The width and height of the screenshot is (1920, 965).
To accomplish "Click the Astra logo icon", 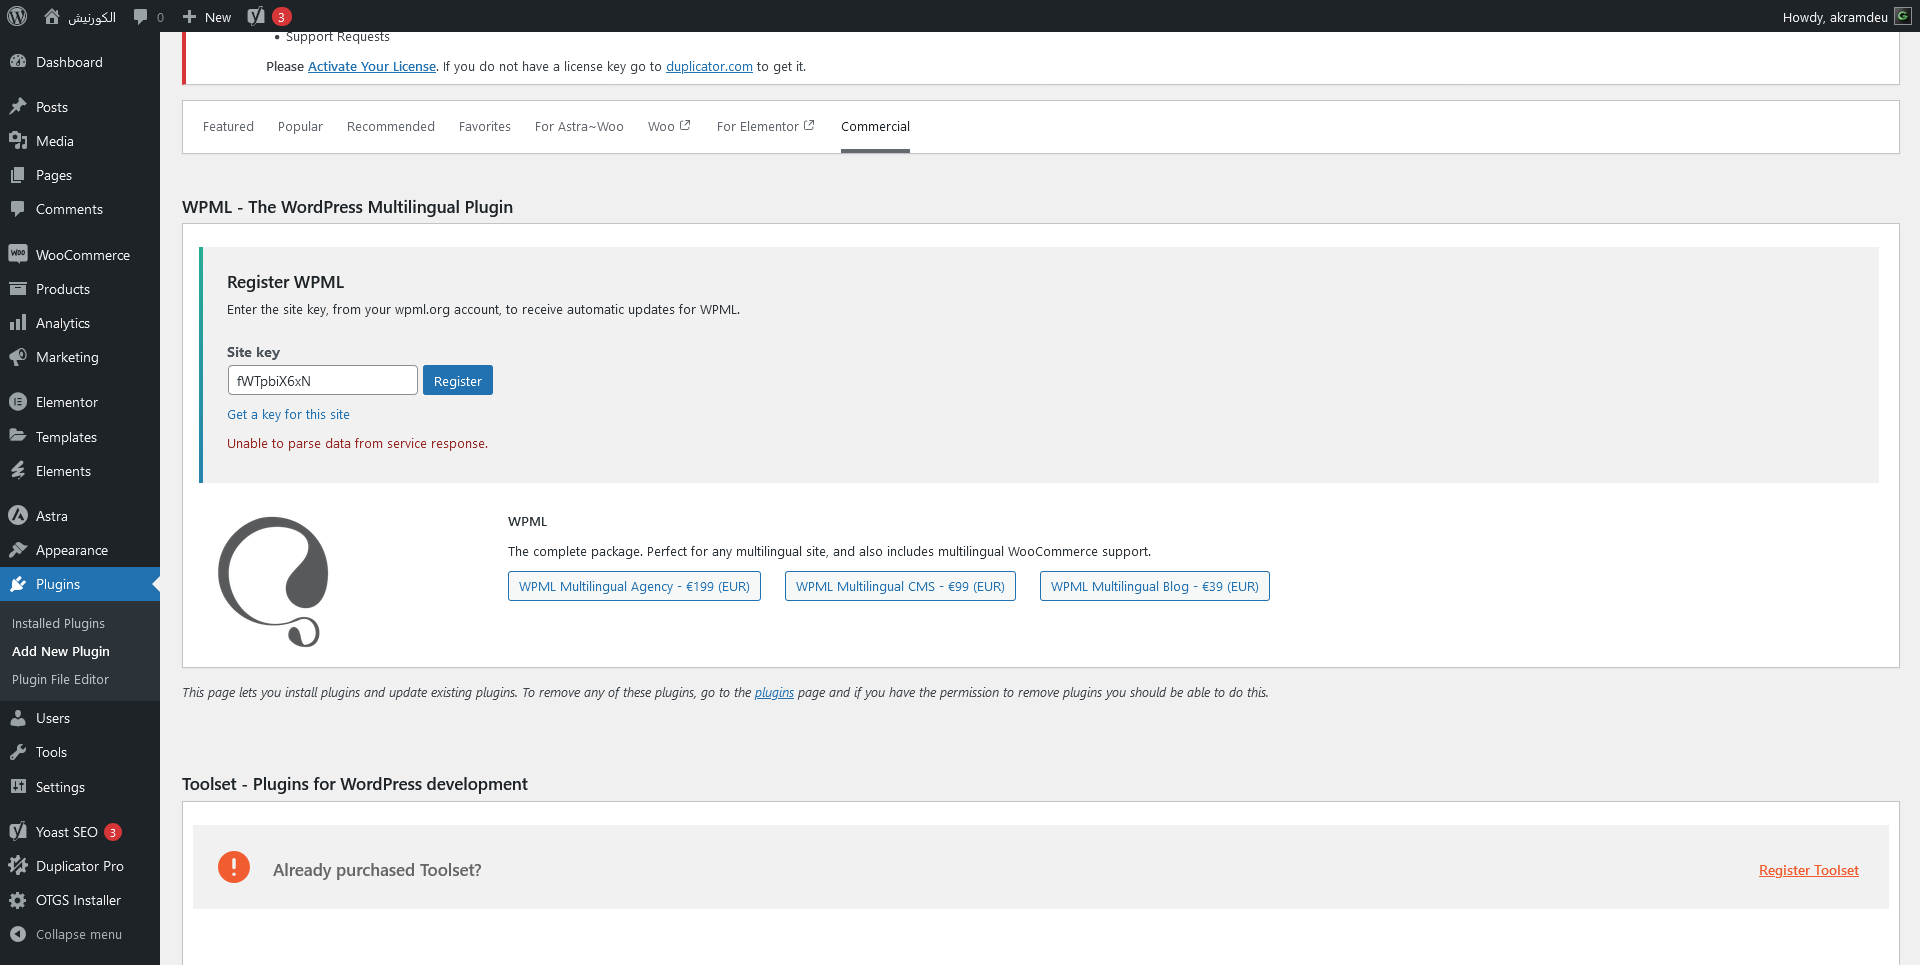I will coord(18,515).
